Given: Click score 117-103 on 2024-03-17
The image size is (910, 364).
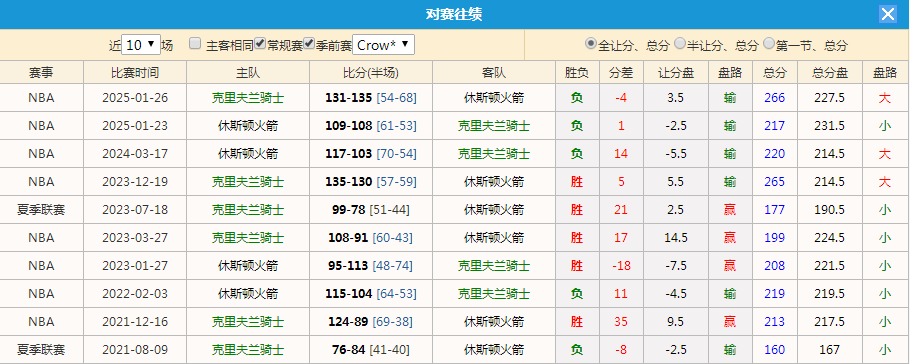Looking at the screenshot, I should pyautogui.click(x=348, y=154).
